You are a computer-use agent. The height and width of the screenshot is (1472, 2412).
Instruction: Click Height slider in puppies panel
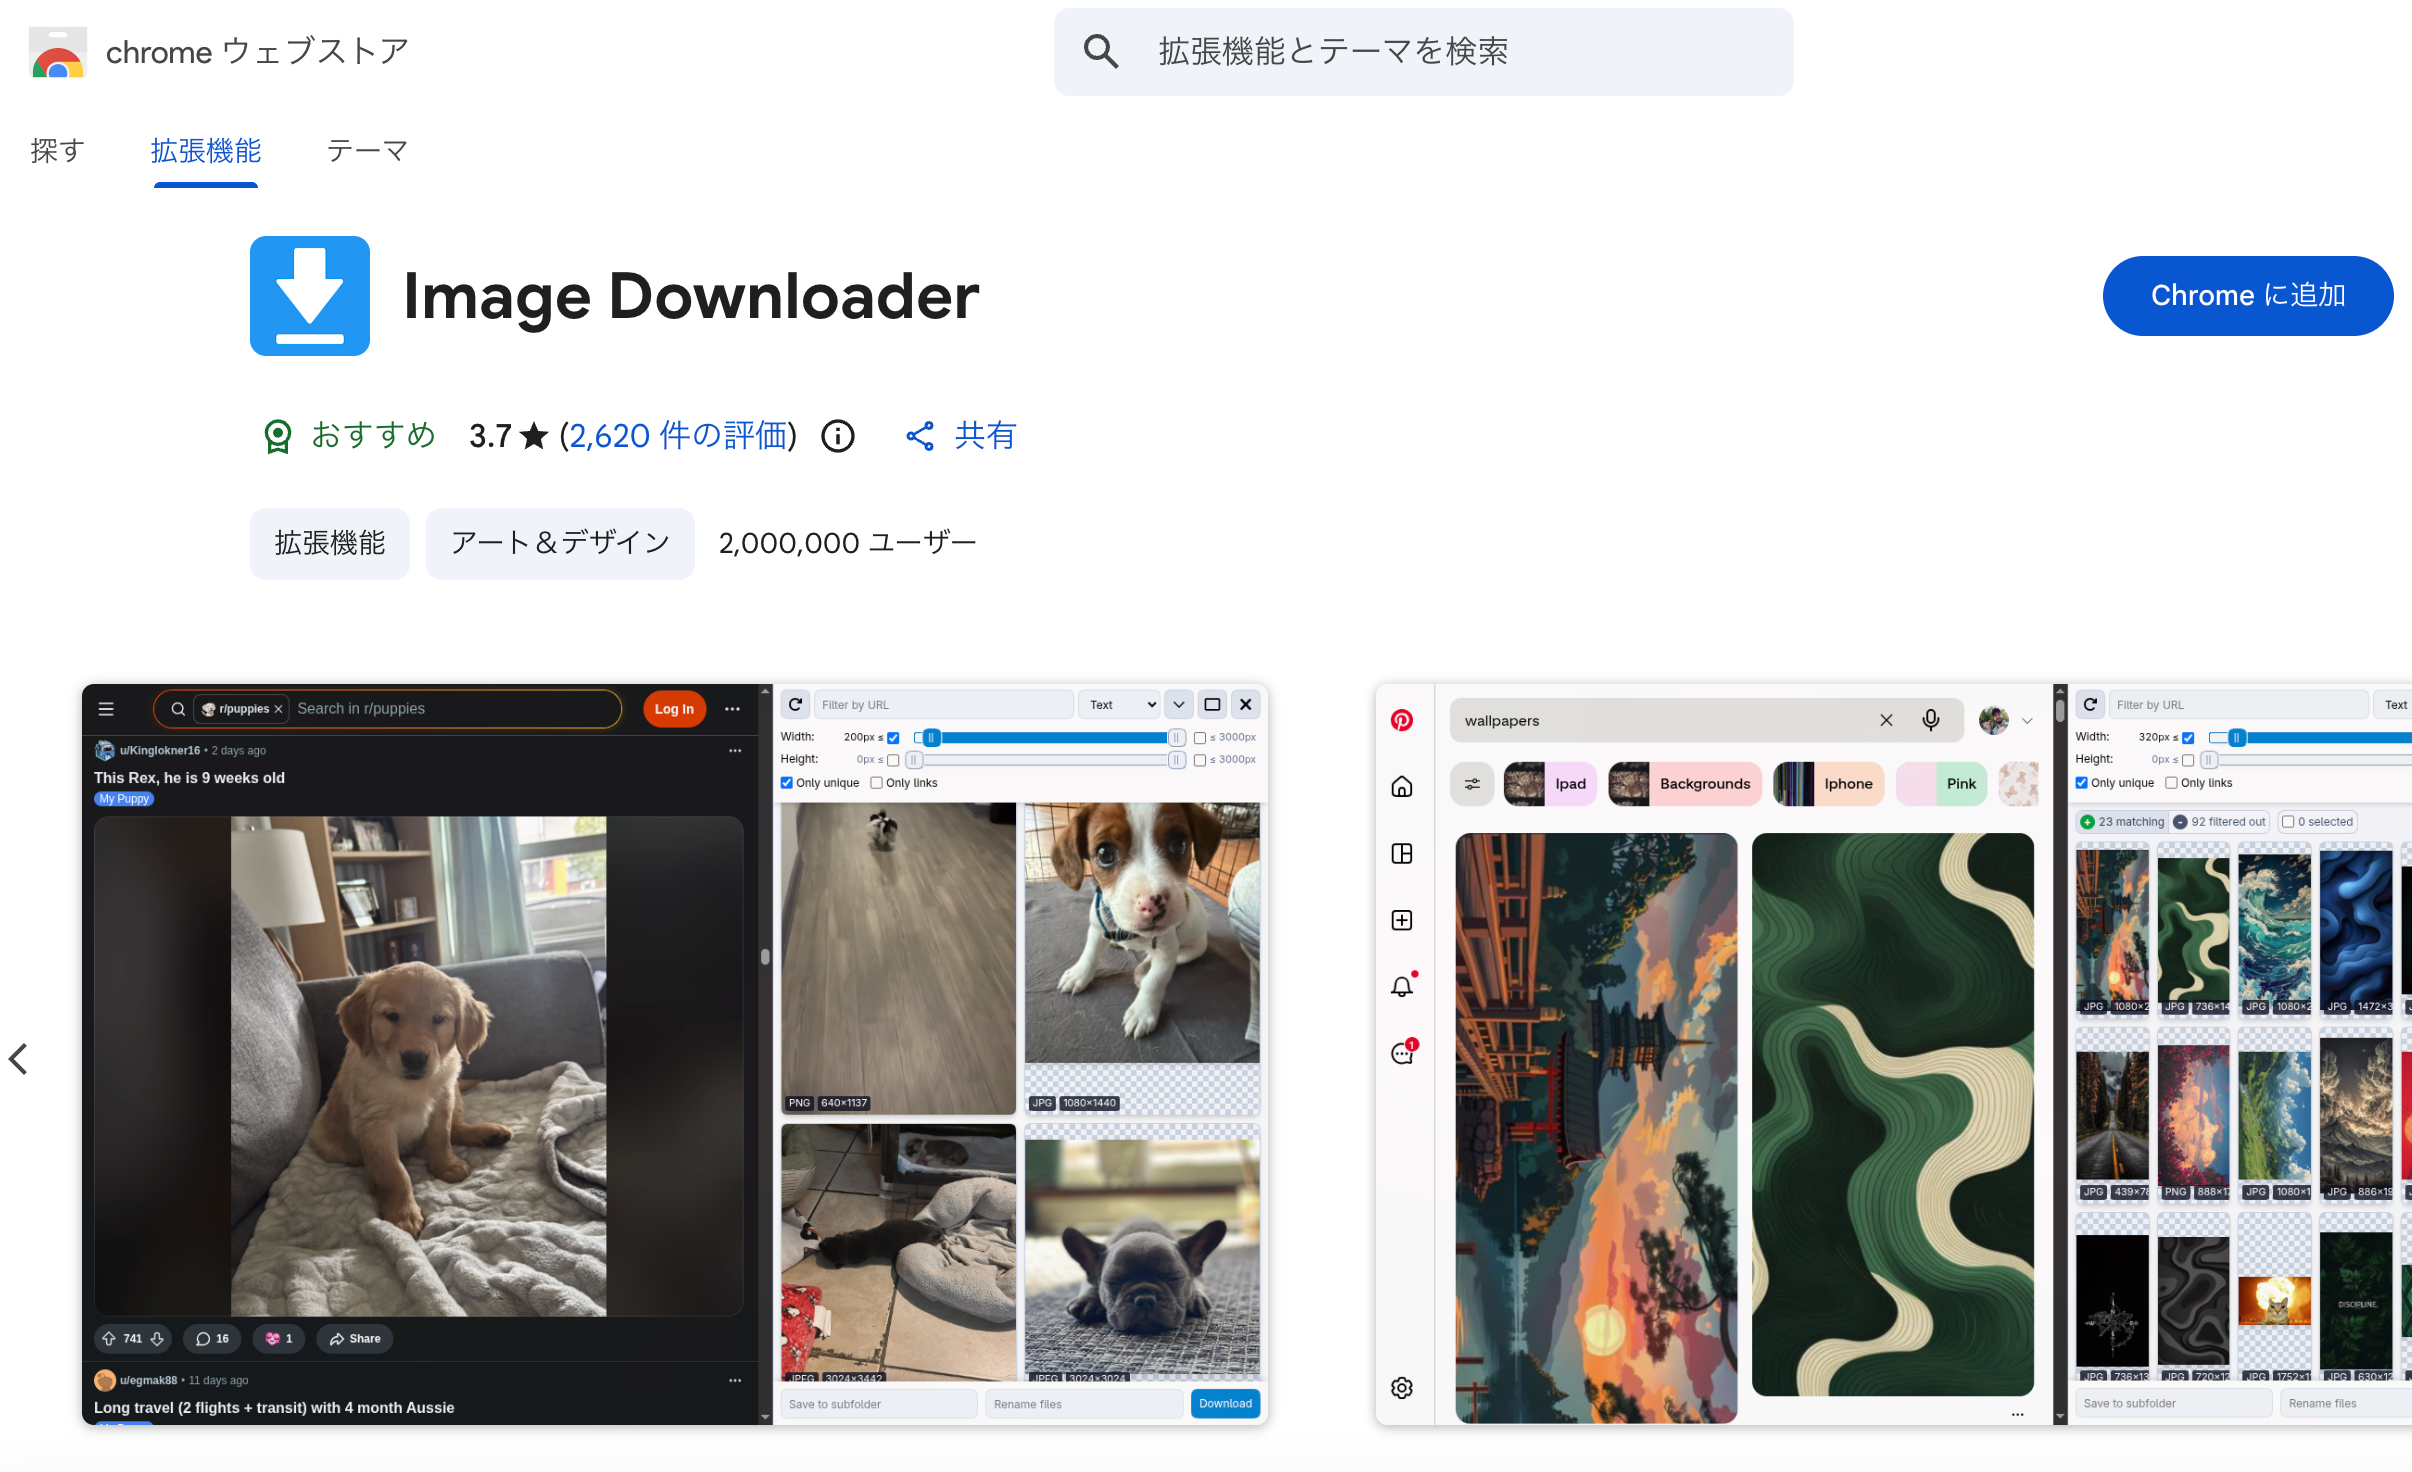click(1045, 760)
